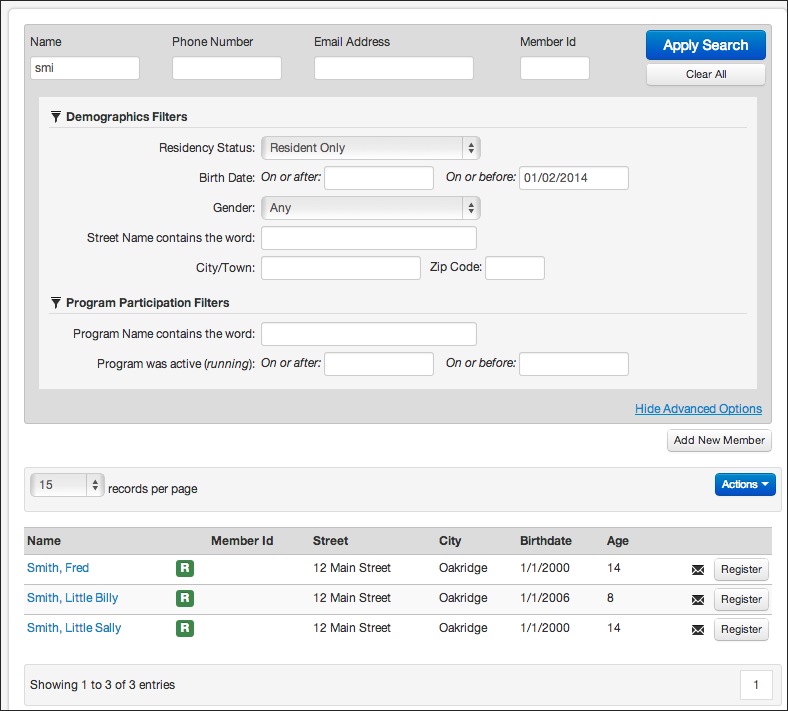This screenshot has height=711, width=788.
Task: Click the City/Town input field
Action: click(341, 268)
